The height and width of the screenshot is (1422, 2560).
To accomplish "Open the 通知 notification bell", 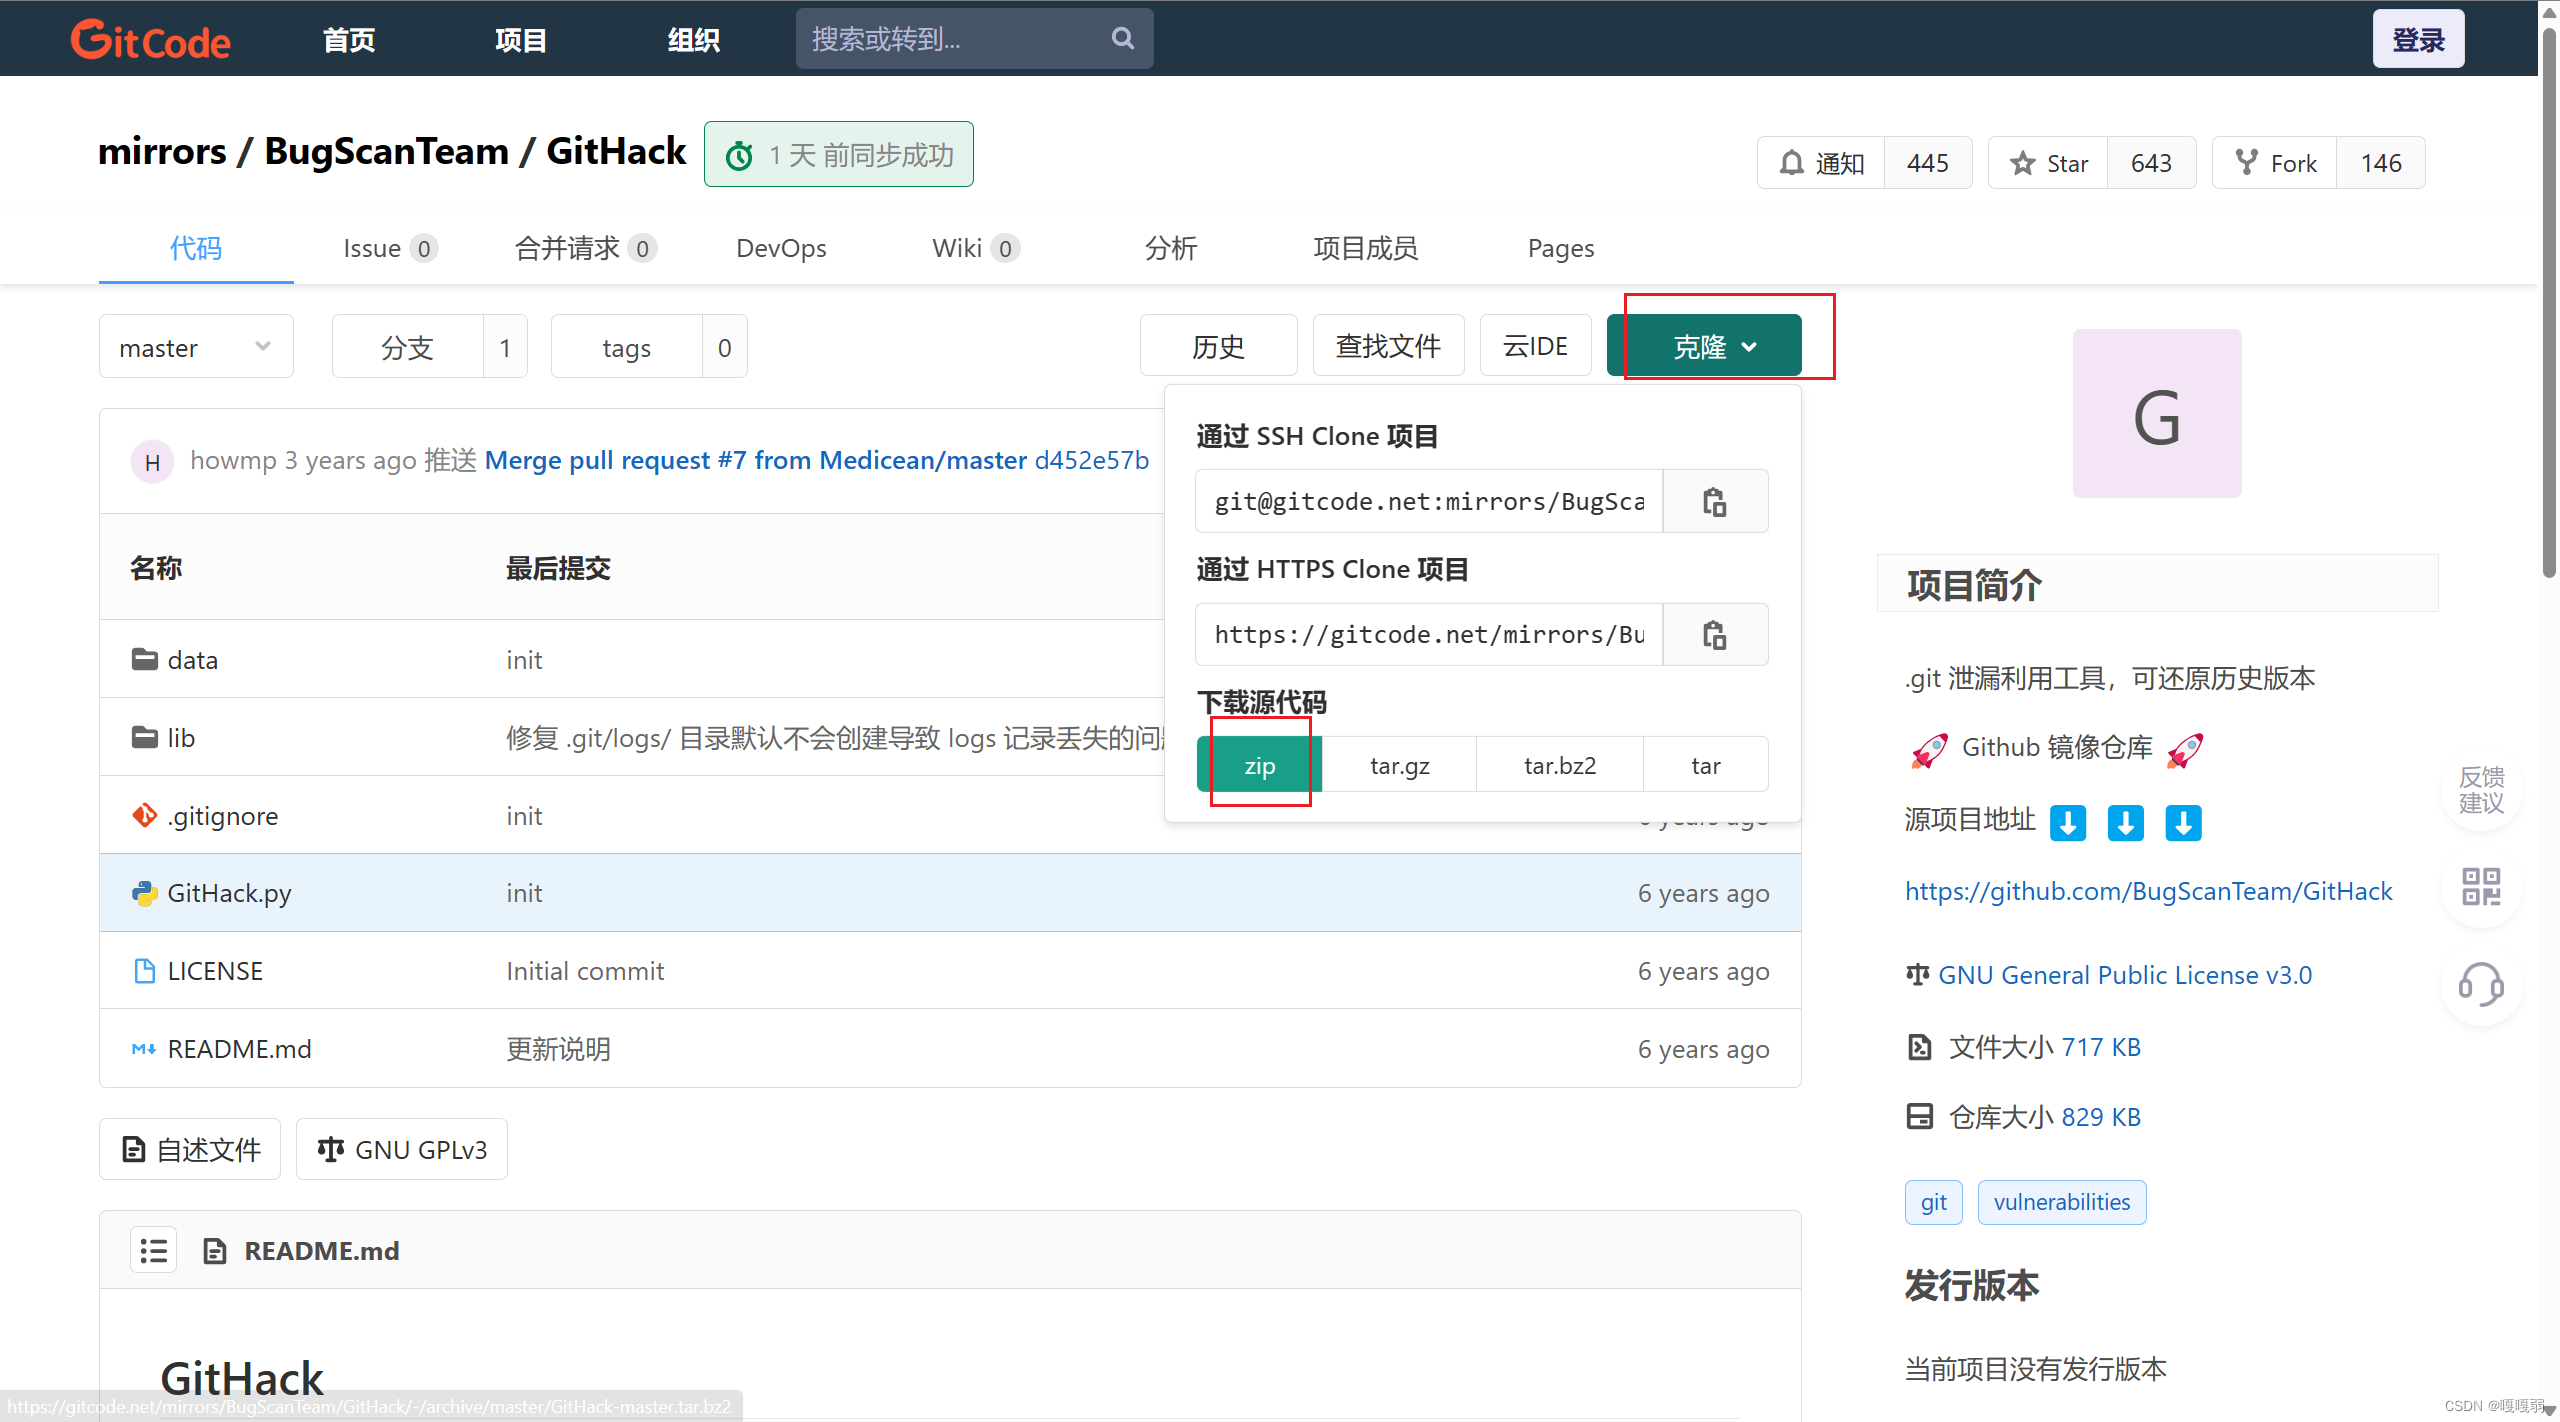I will click(x=1821, y=163).
